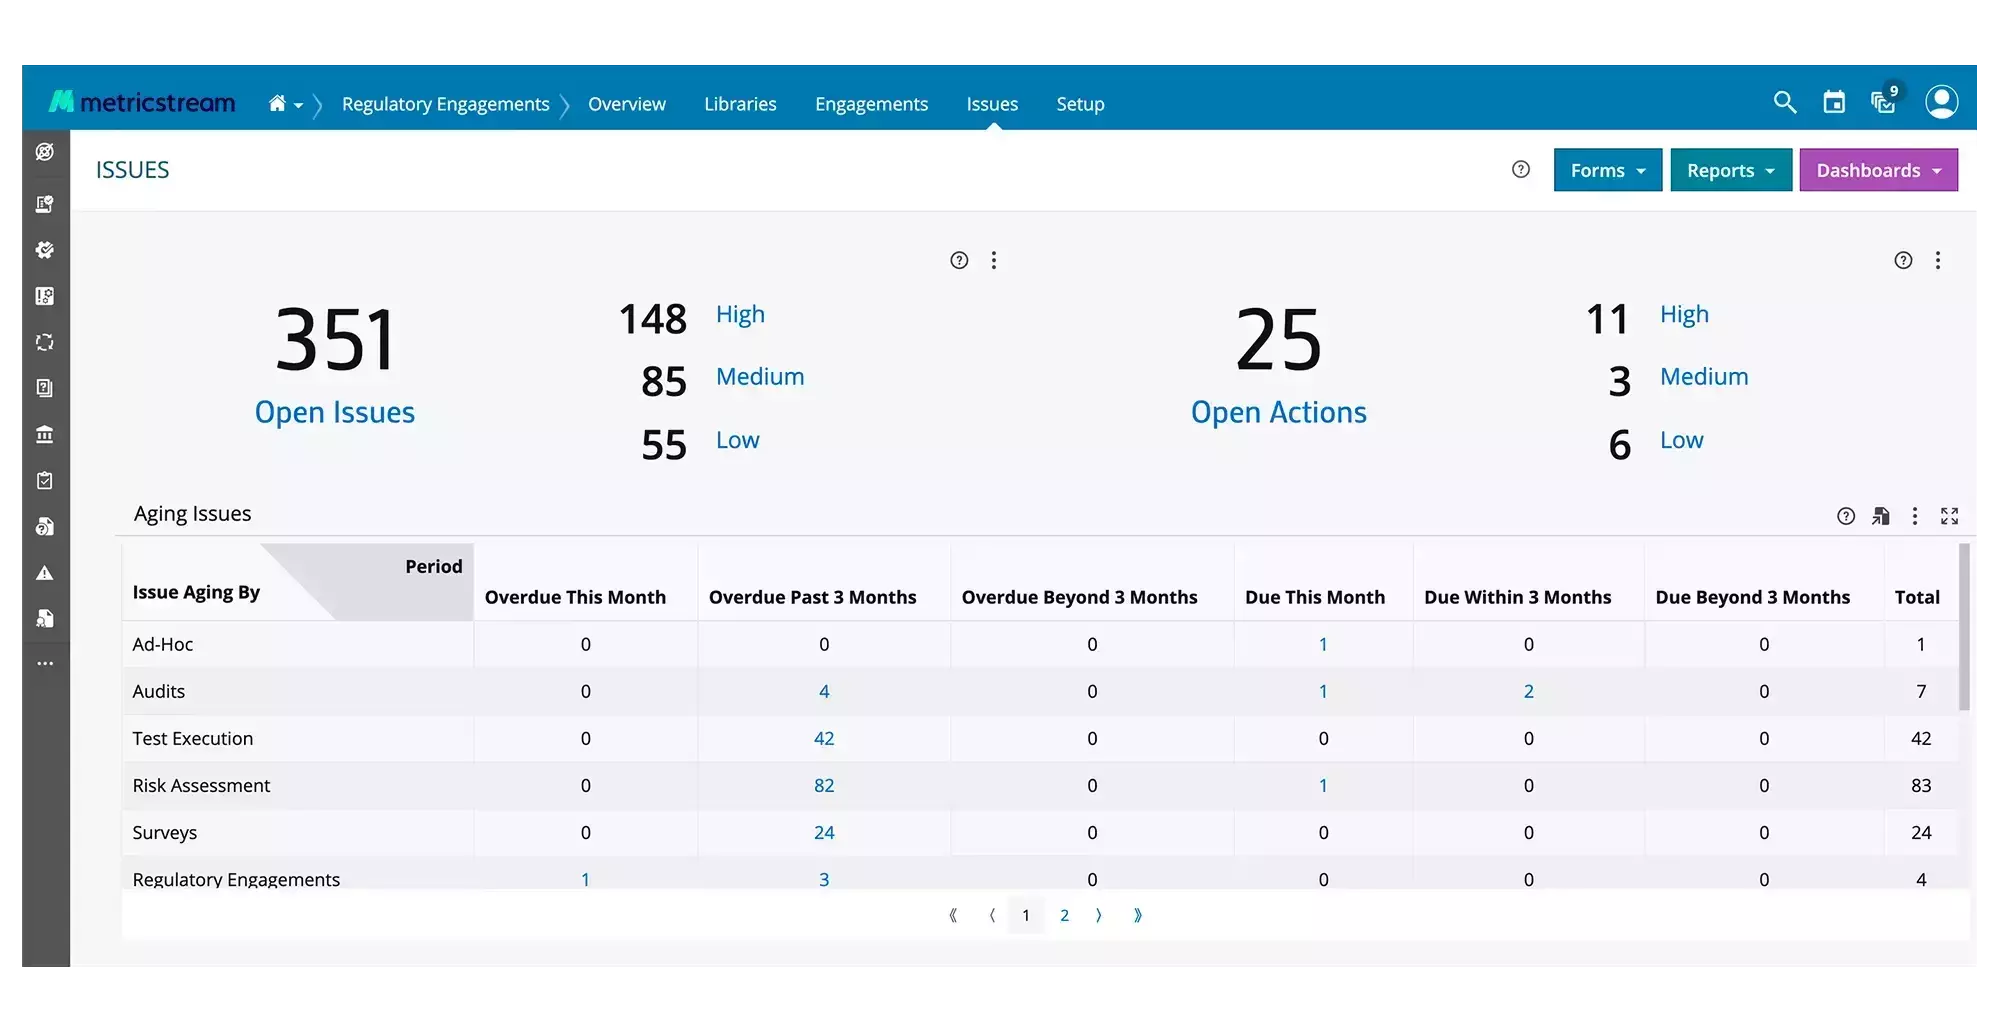
Task: Open the warning triangle sidebar icon
Action: (45, 573)
